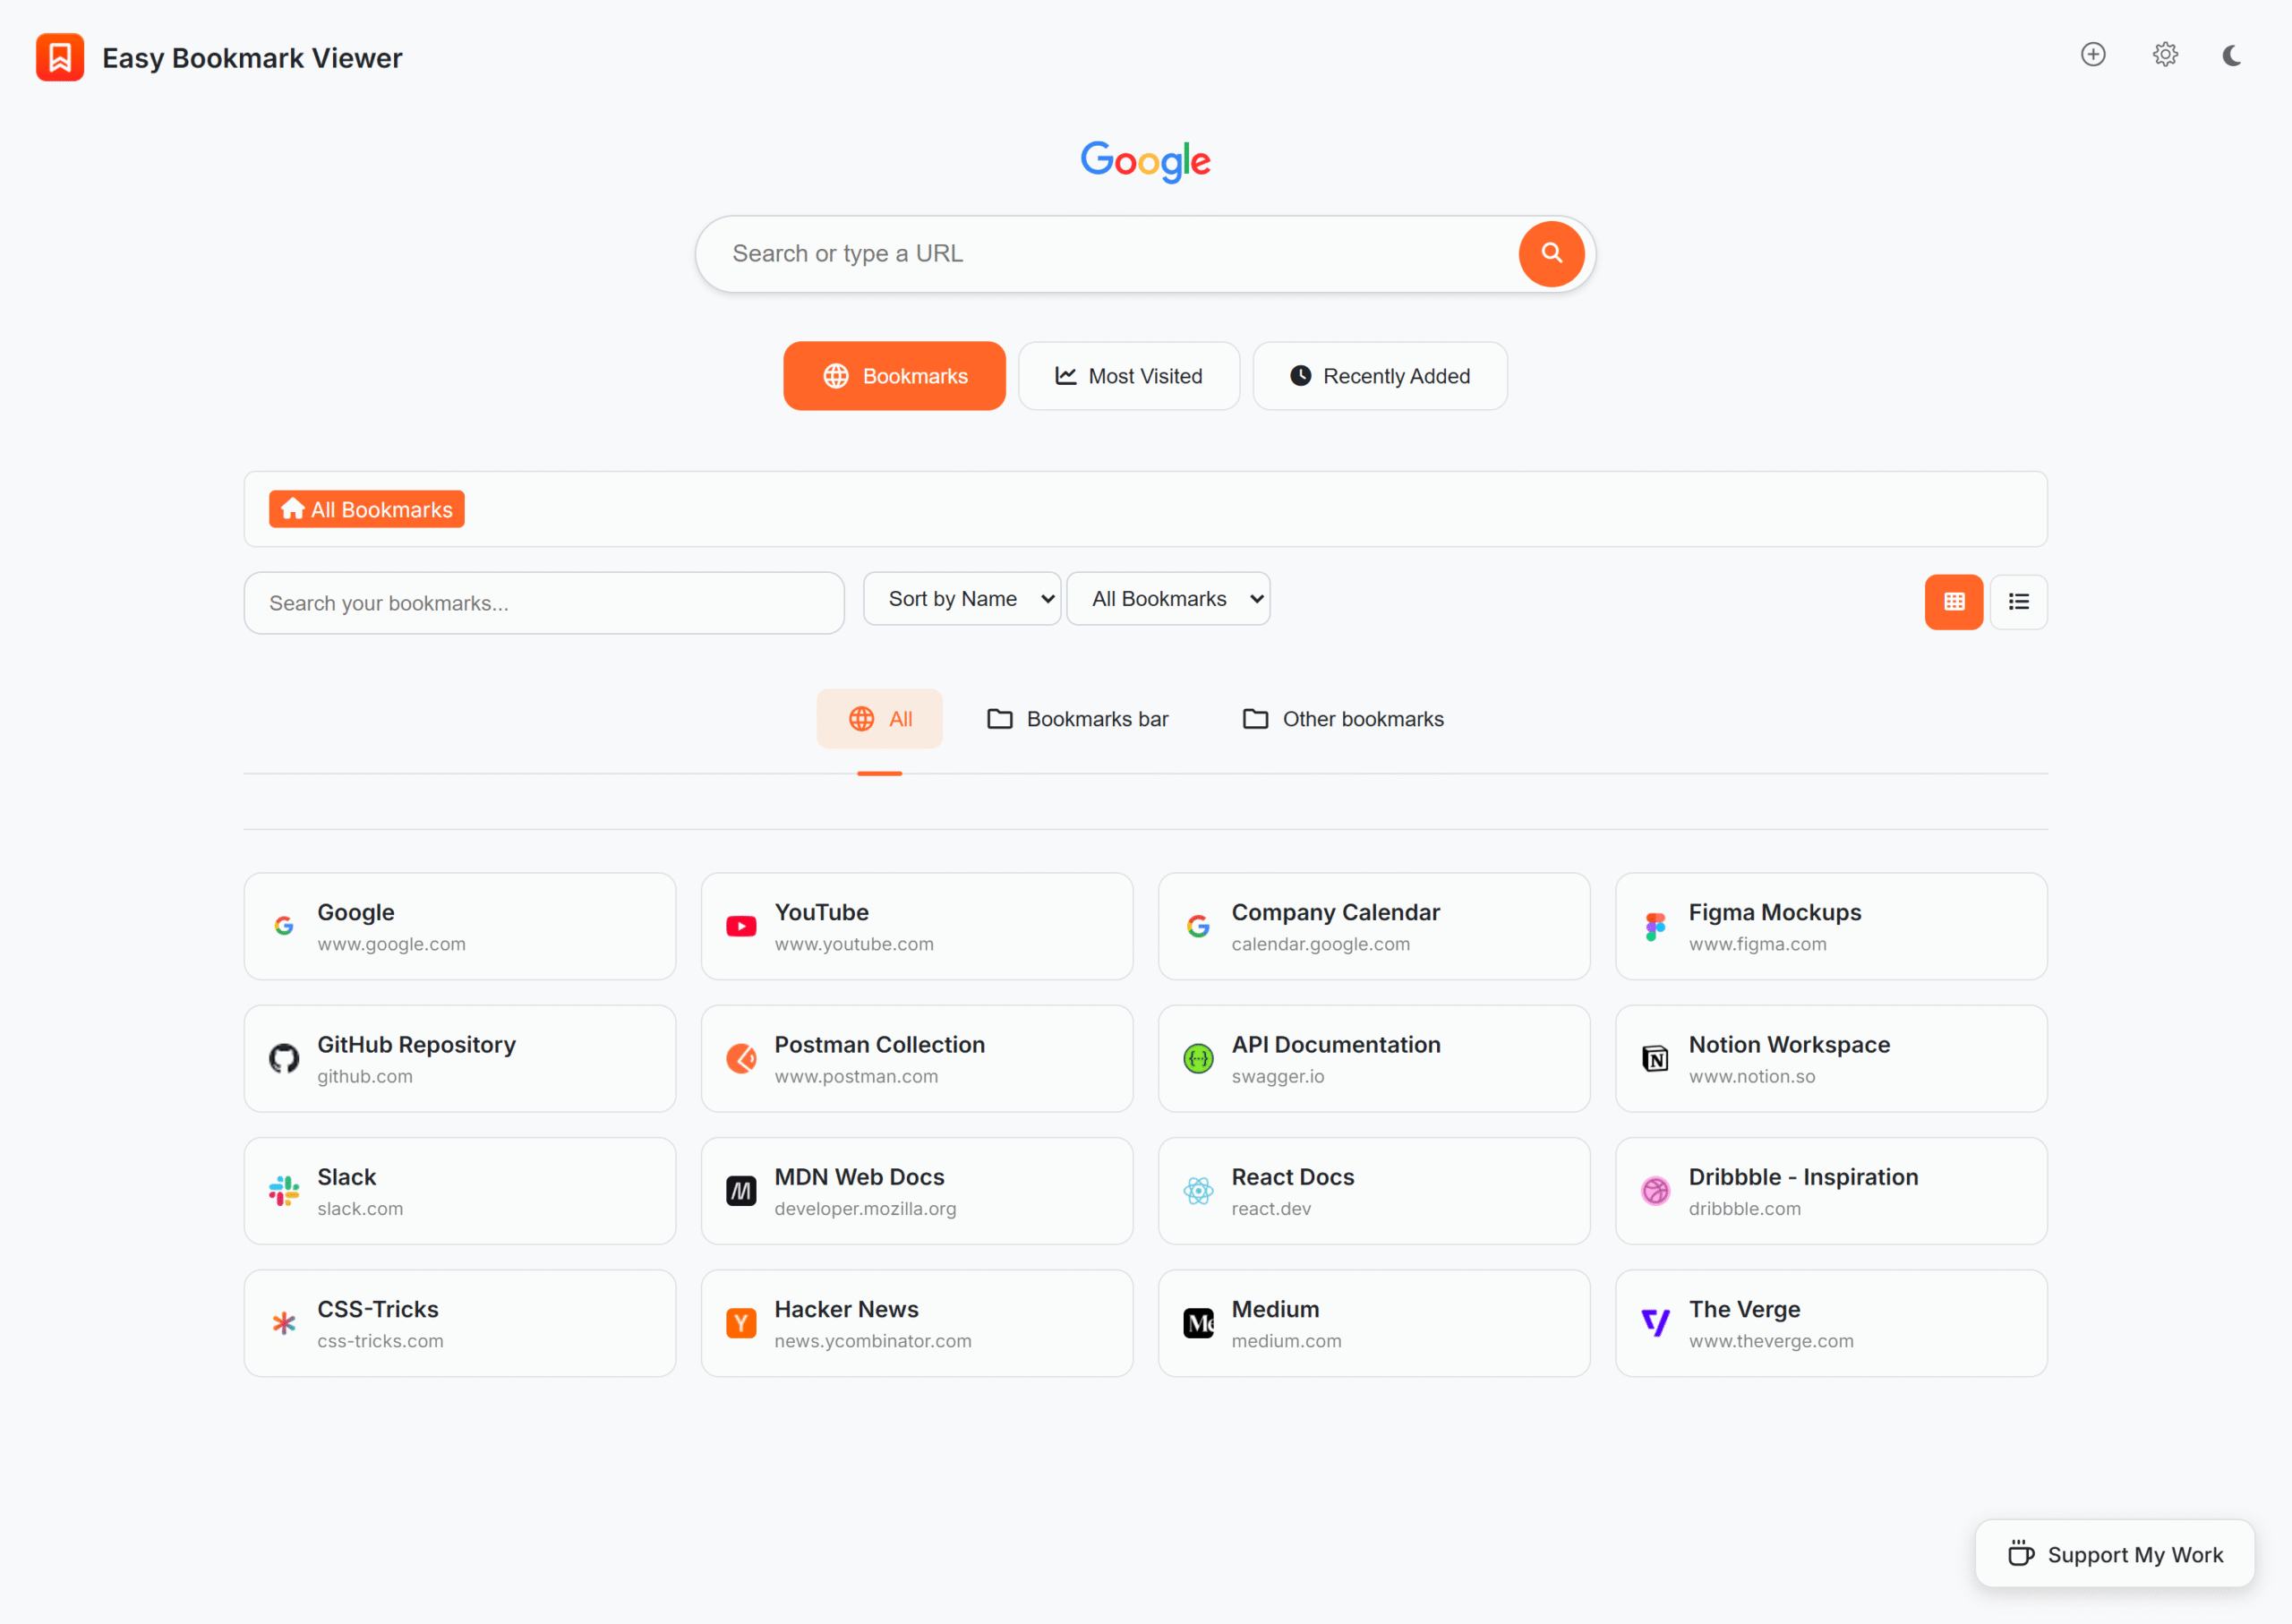Click the www.notion.so URL text
This screenshot has height=1624, width=2292.
point(1751,1076)
